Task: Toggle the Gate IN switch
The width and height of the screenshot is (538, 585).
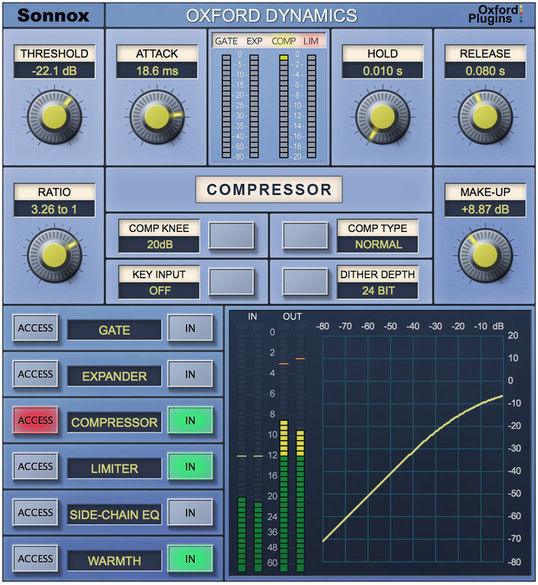Action: tap(190, 328)
